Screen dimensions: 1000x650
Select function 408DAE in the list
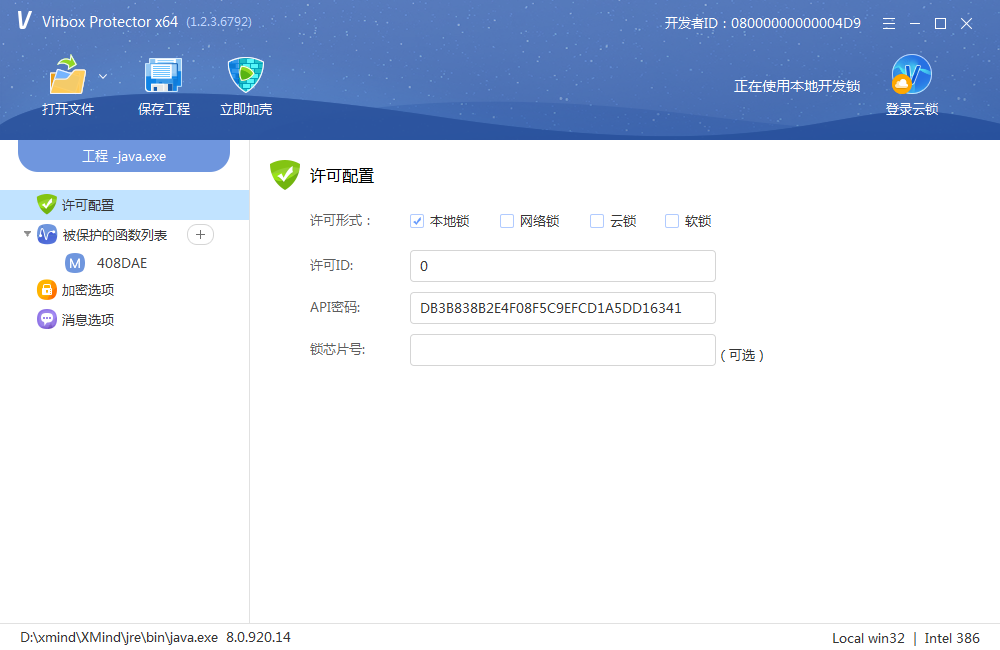pyautogui.click(x=122, y=263)
